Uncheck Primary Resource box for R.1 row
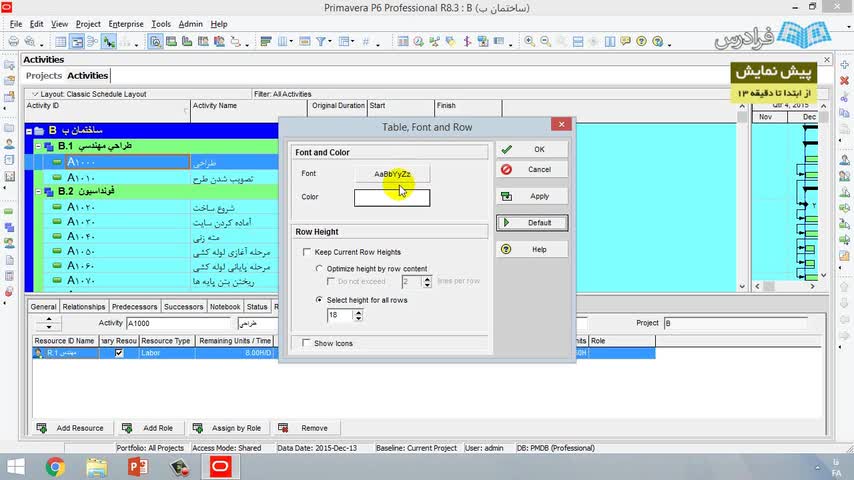The width and height of the screenshot is (854, 480). pos(119,353)
